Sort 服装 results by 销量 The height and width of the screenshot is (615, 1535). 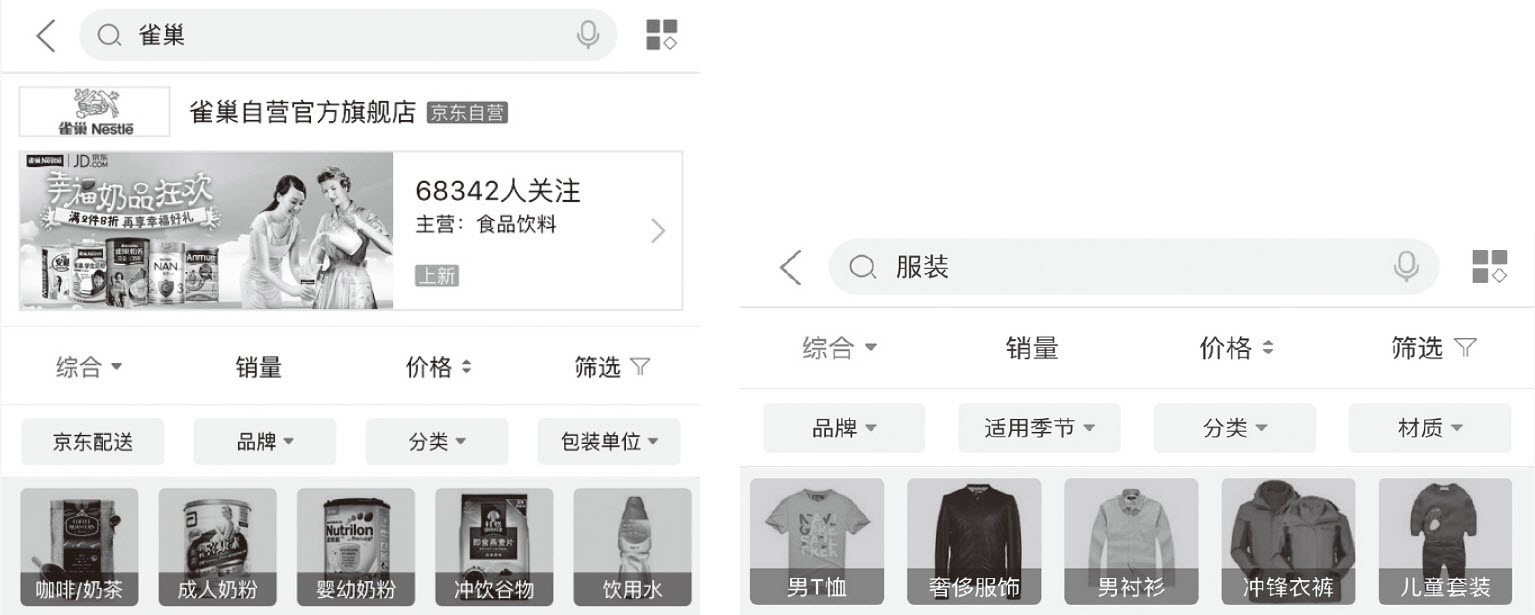pyautogui.click(x=1032, y=347)
